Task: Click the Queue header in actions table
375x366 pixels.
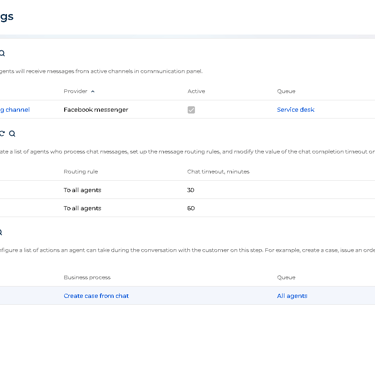Action: (x=286, y=277)
